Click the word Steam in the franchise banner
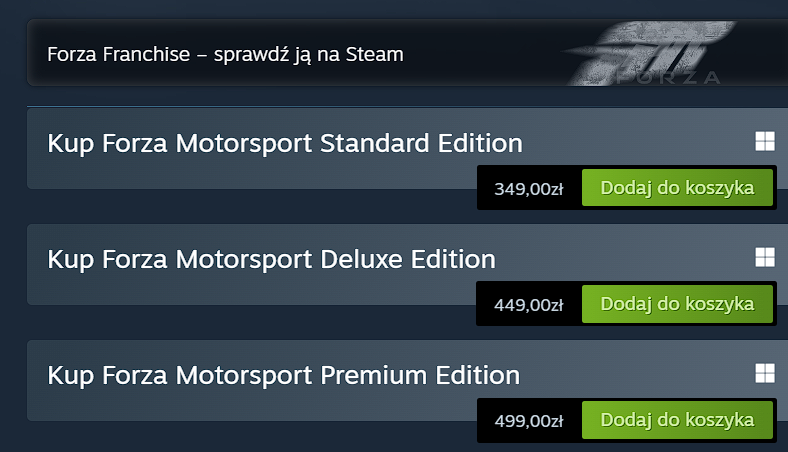This screenshot has width=788, height=452. pyautogui.click(x=374, y=54)
